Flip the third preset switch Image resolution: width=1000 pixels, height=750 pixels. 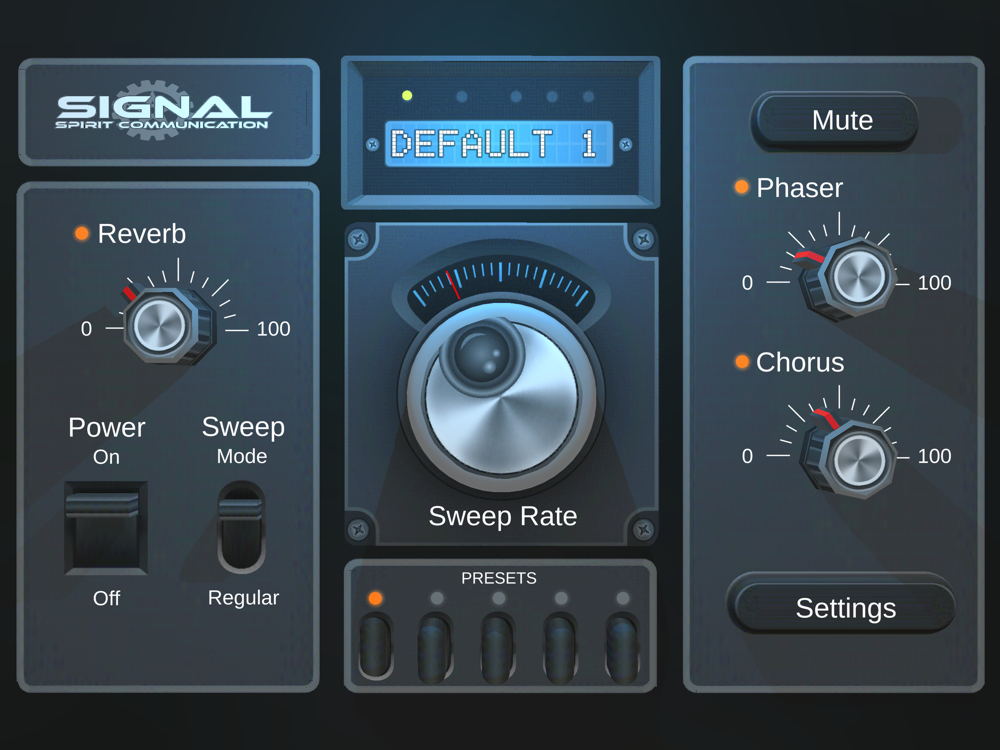tap(498, 648)
